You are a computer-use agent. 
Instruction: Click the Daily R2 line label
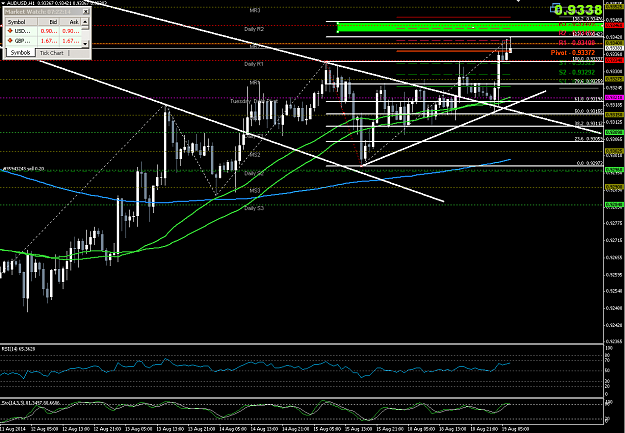pos(254,29)
